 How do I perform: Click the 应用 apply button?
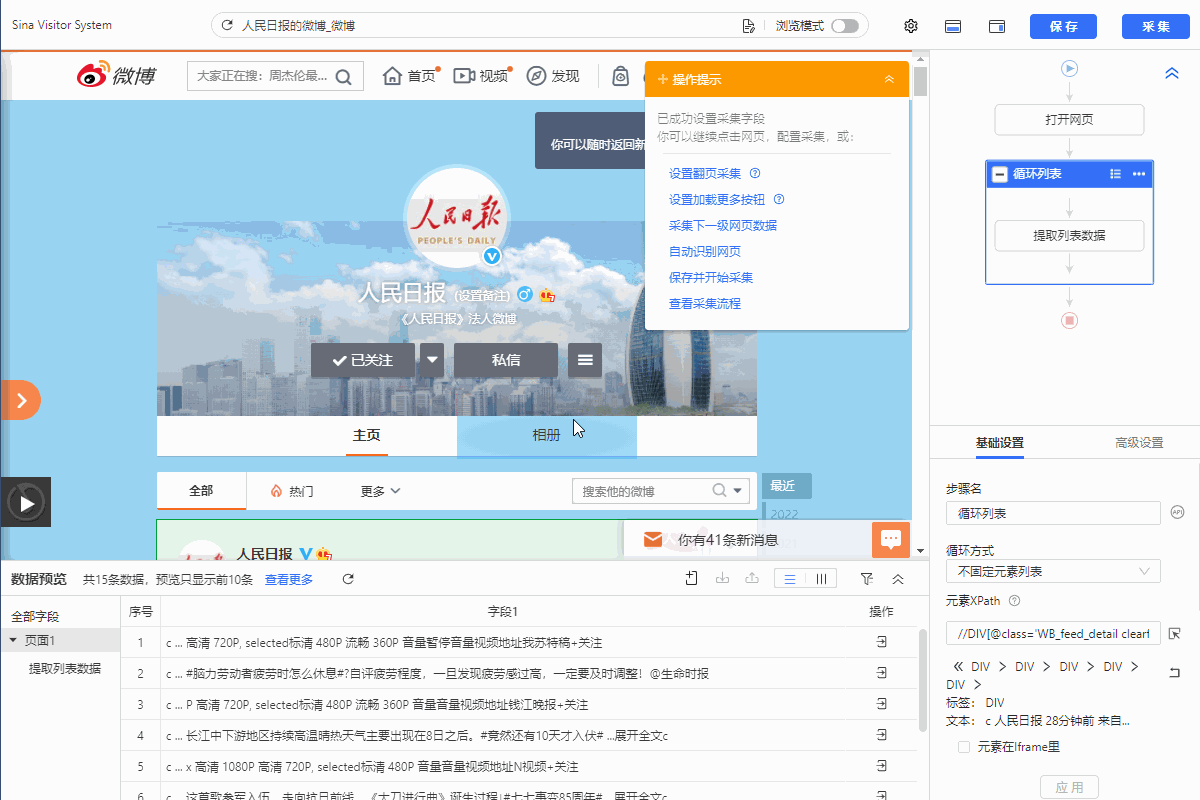click(x=1069, y=787)
